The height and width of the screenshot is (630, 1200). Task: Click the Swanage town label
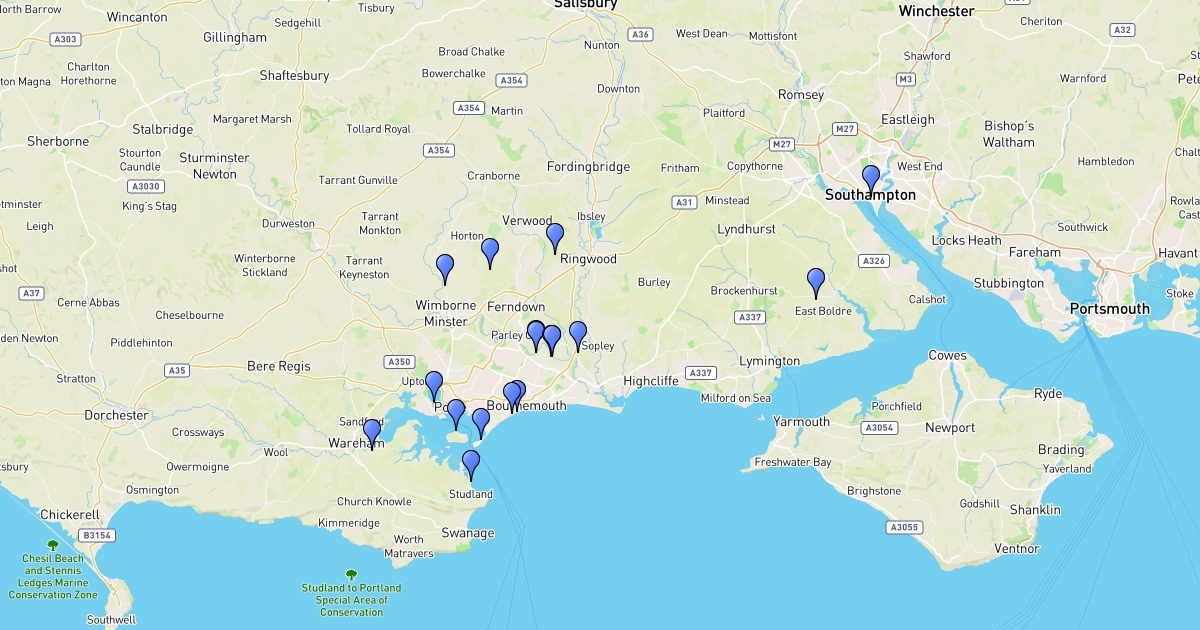pos(468,533)
